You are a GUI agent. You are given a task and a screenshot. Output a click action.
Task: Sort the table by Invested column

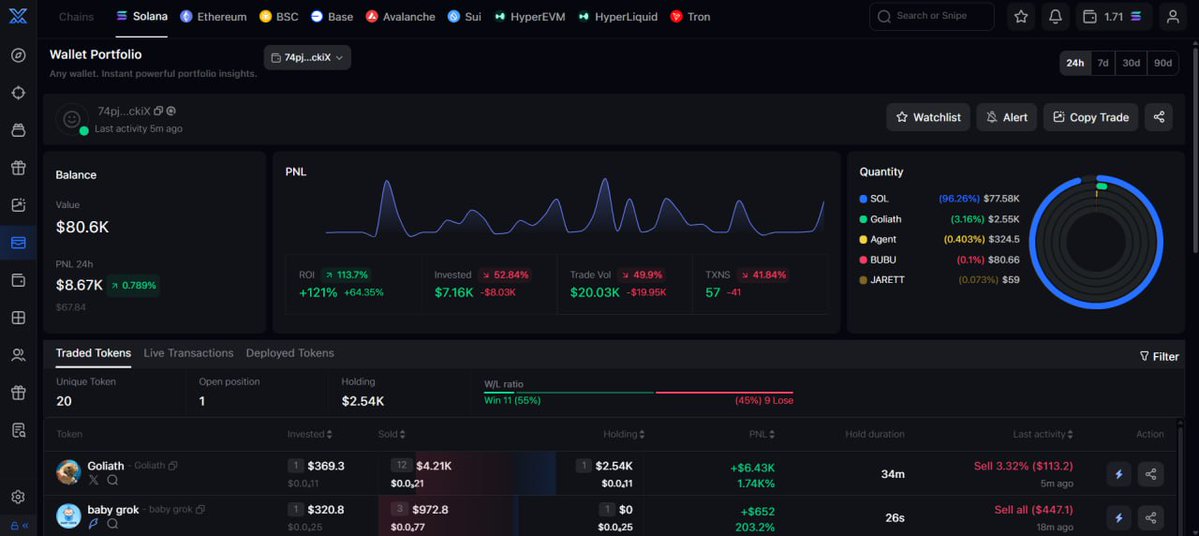click(310, 434)
